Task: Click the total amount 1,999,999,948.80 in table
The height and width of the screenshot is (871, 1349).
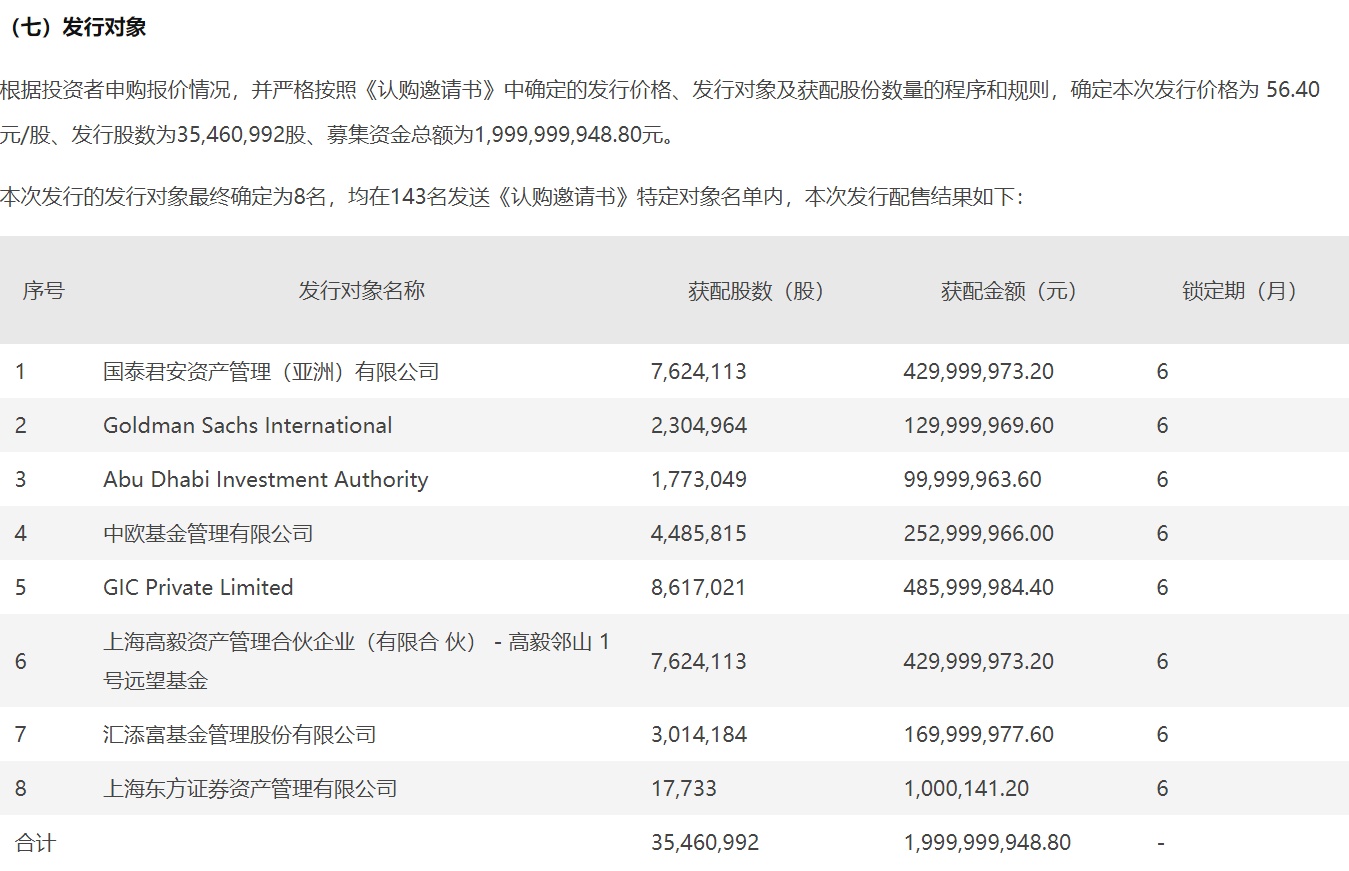Action: tap(986, 843)
